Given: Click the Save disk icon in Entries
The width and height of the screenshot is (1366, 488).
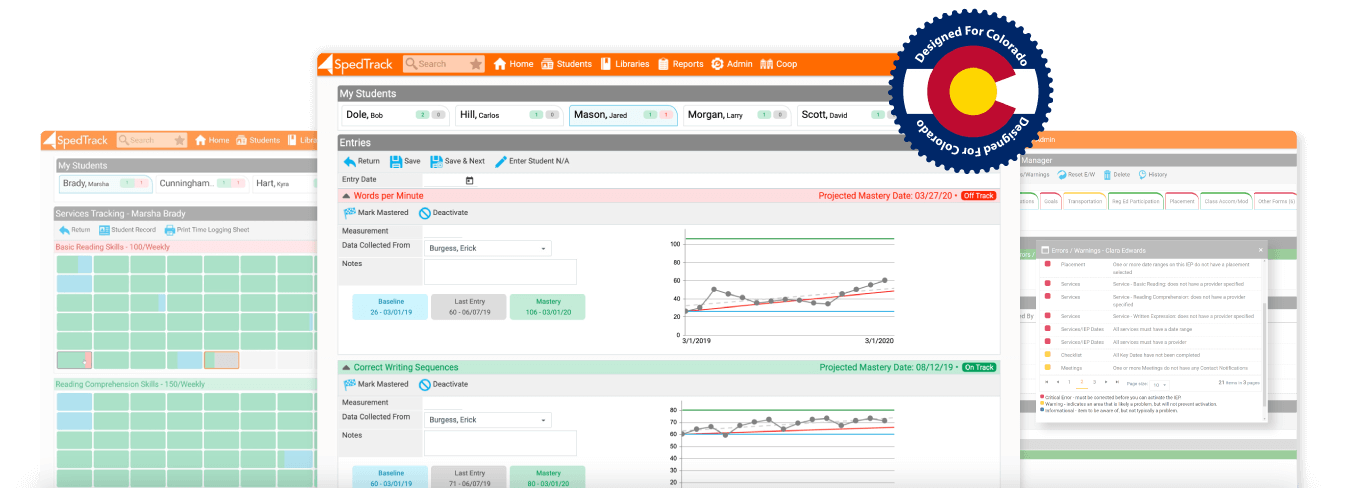Looking at the screenshot, I should click(397, 161).
